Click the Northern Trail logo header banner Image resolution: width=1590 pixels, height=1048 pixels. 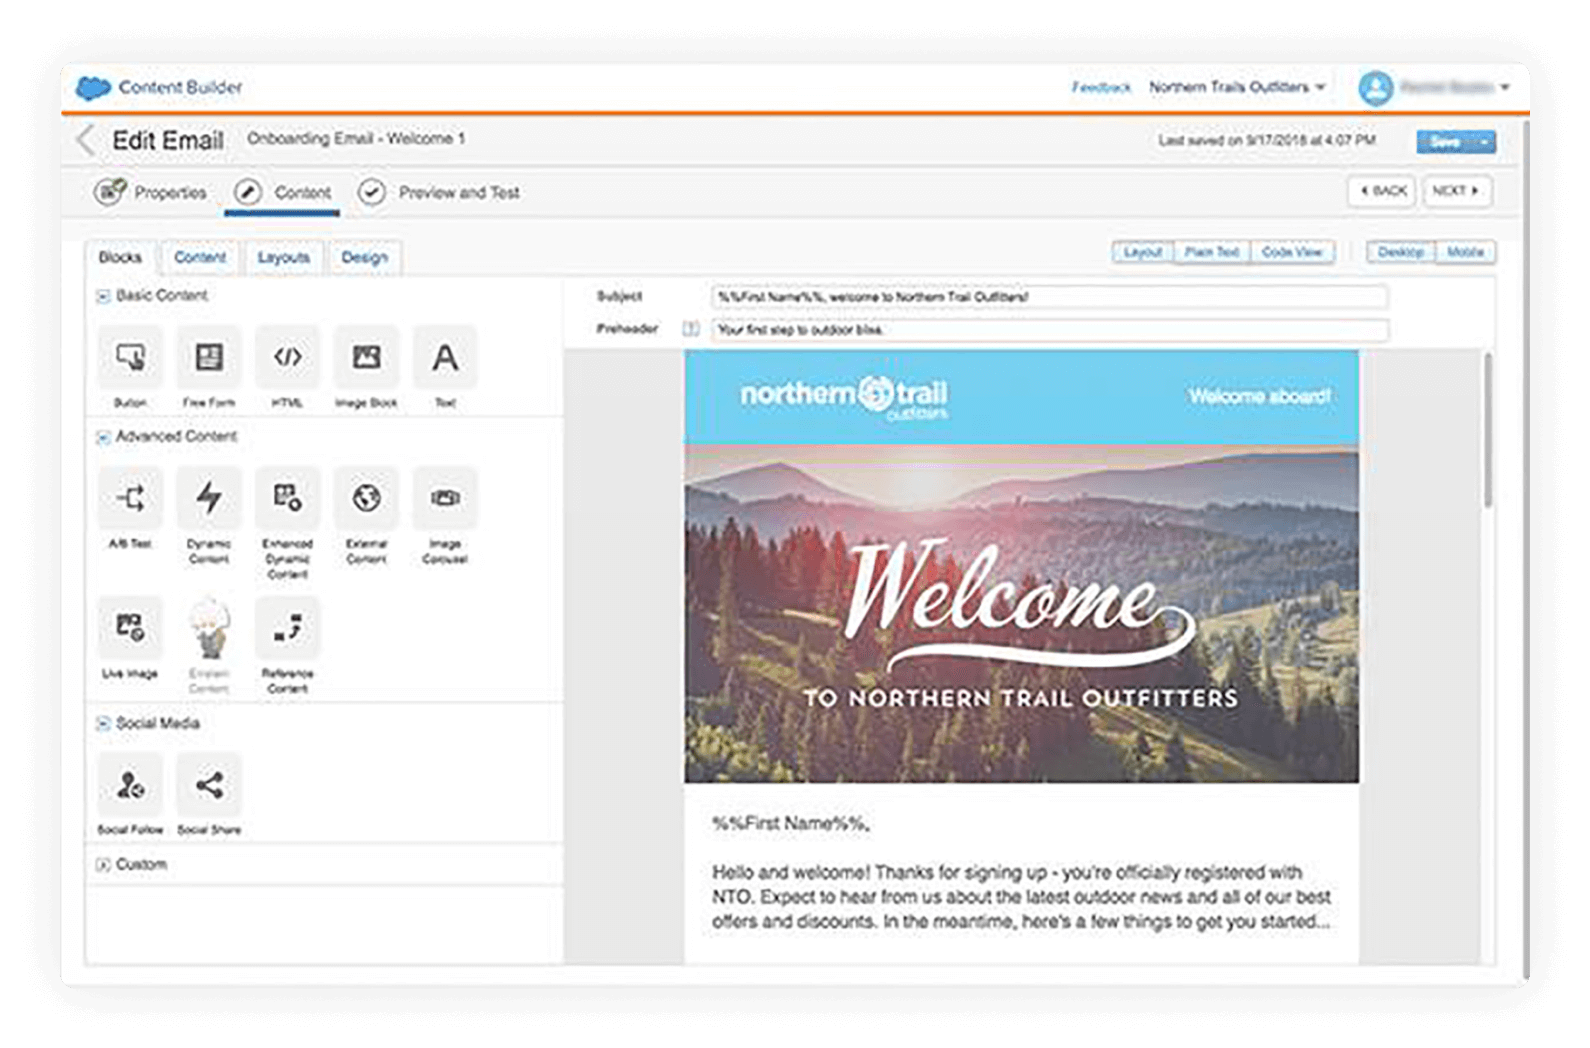[x=1021, y=397]
